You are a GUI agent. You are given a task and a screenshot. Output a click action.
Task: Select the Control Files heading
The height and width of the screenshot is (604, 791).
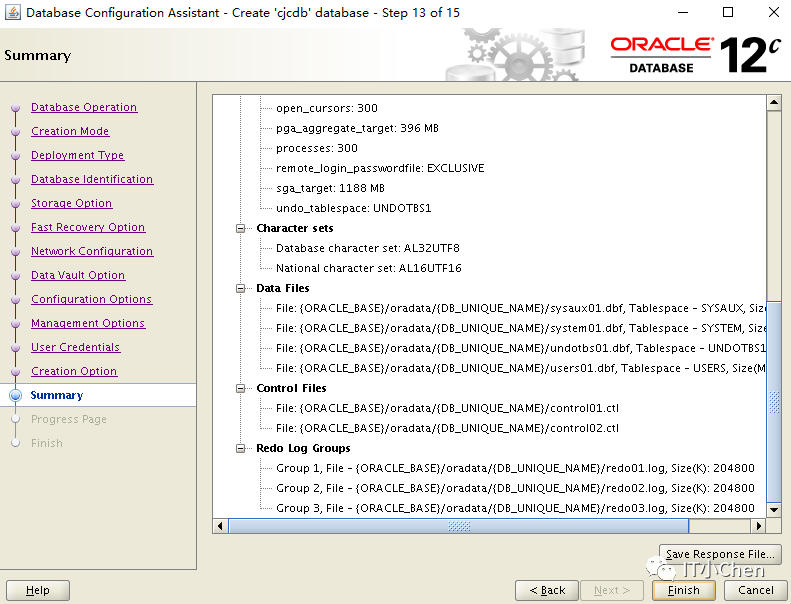pyautogui.click(x=291, y=388)
